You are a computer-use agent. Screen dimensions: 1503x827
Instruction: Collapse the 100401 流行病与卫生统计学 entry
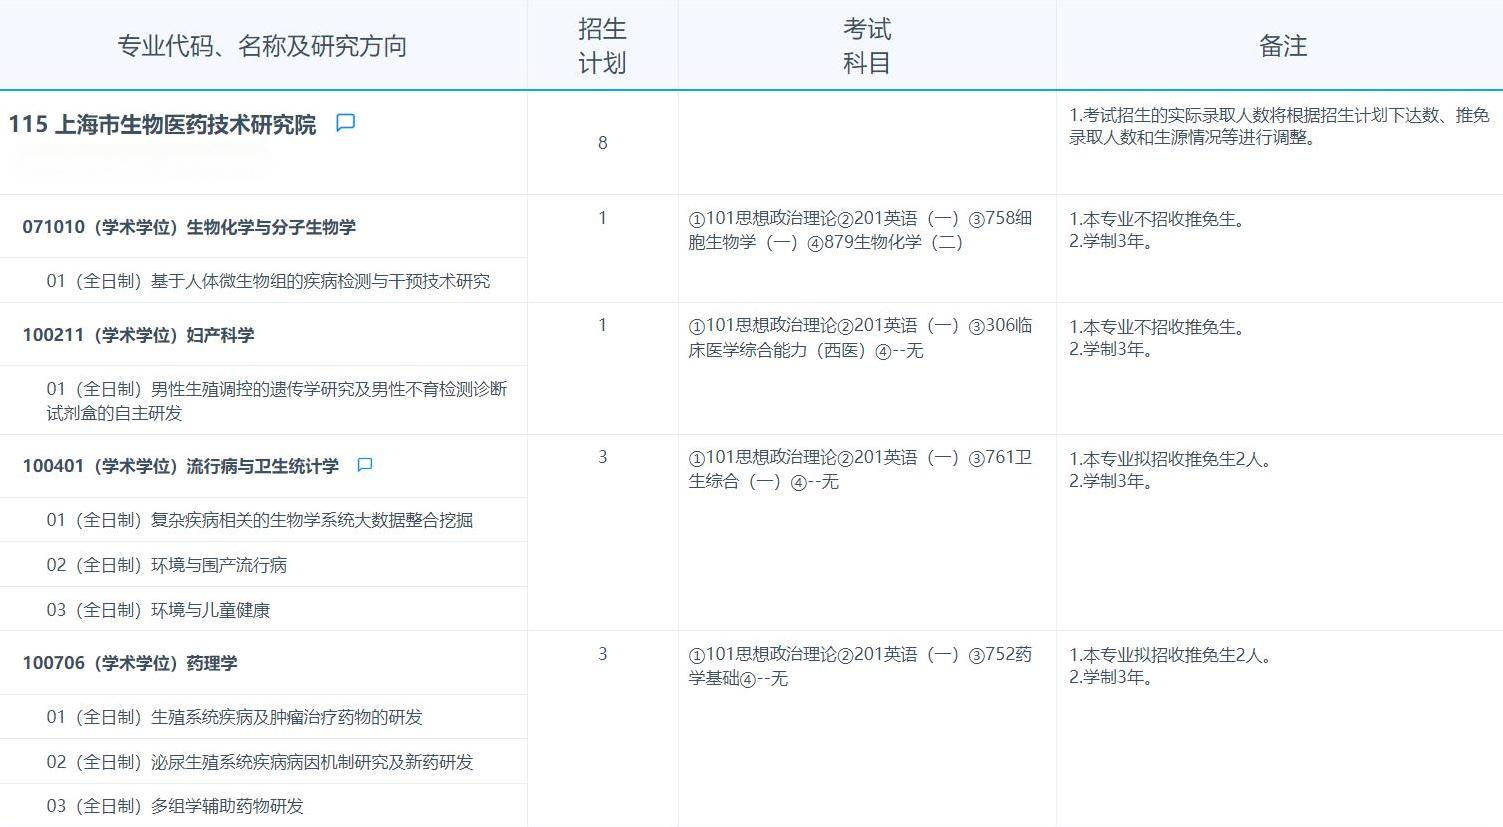[x=180, y=465]
